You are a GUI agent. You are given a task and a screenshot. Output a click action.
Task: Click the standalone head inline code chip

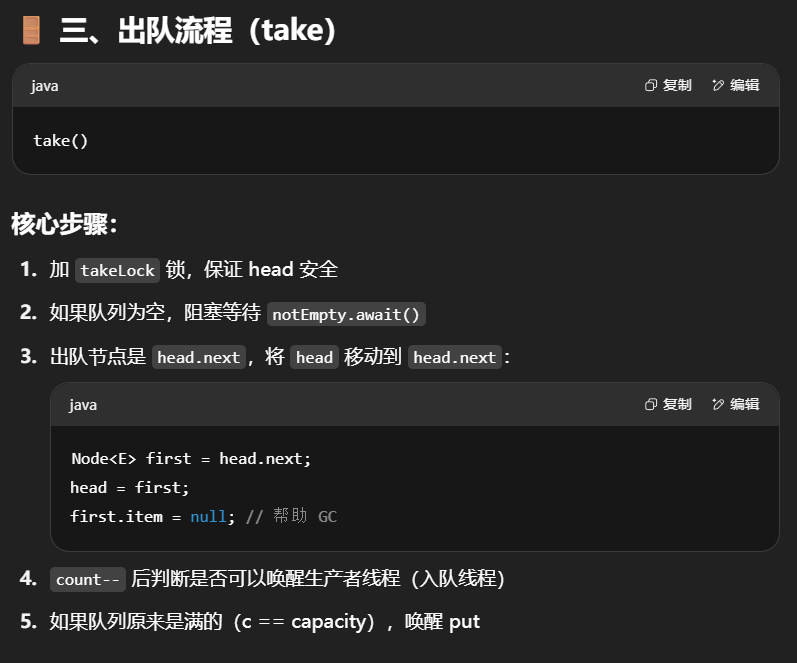(314, 358)
